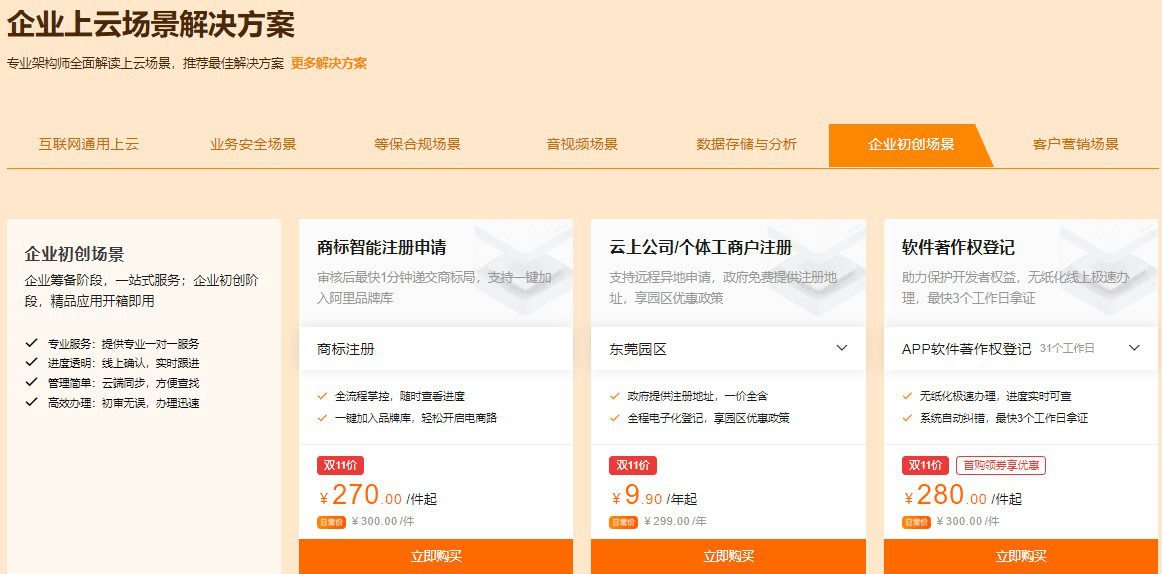Expand APP软件著作权登记 dropdown chevron

(x=1134, y=348)
